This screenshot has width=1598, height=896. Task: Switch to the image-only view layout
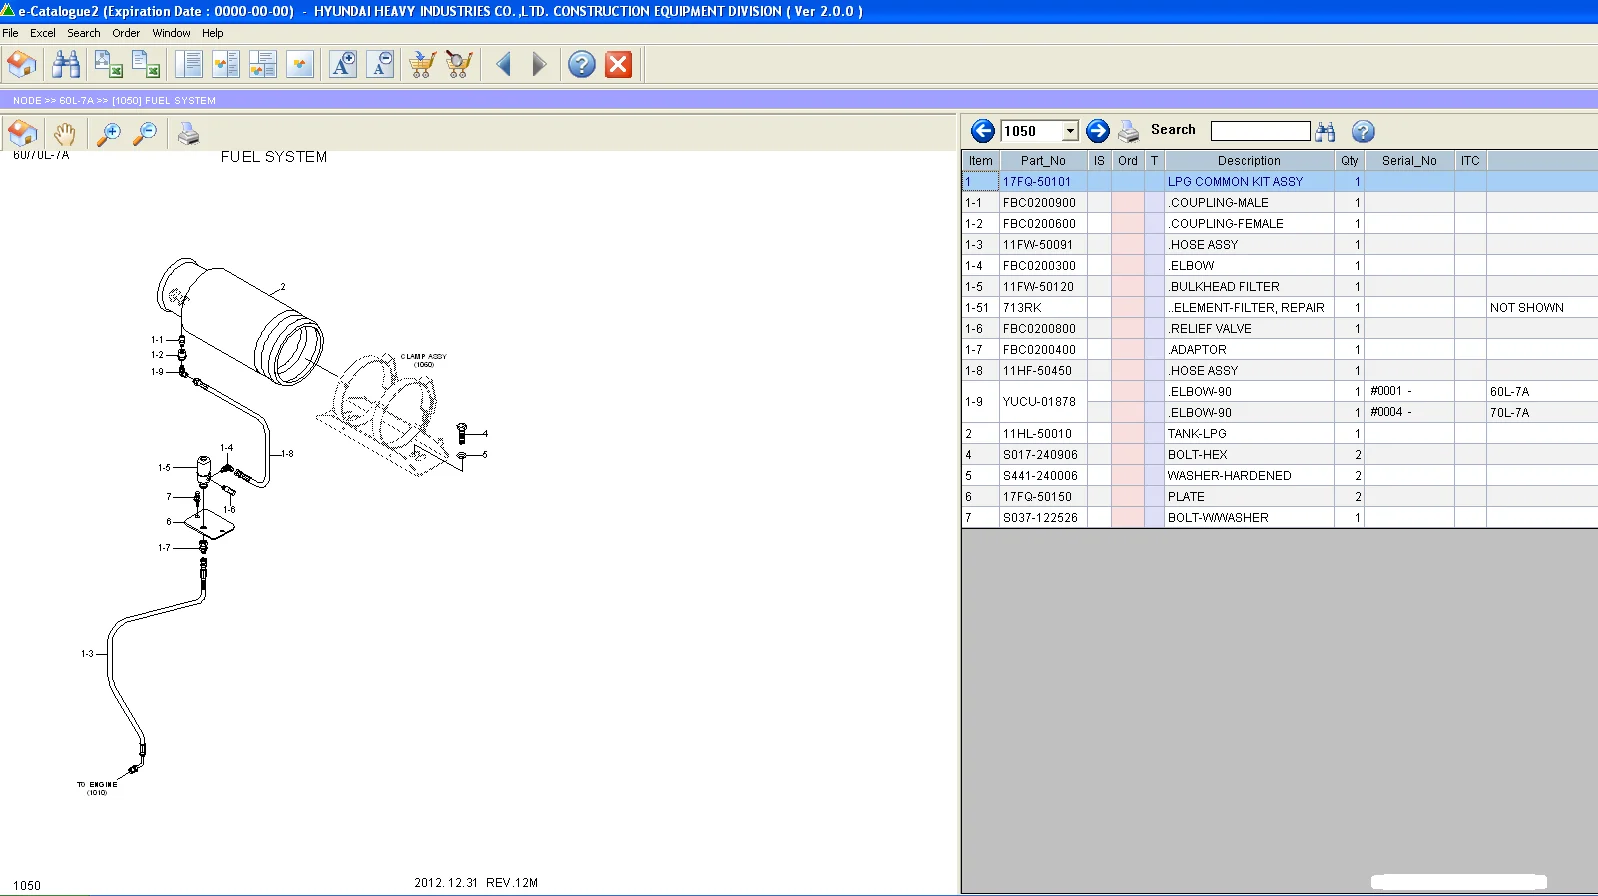(x=300, y=65)
